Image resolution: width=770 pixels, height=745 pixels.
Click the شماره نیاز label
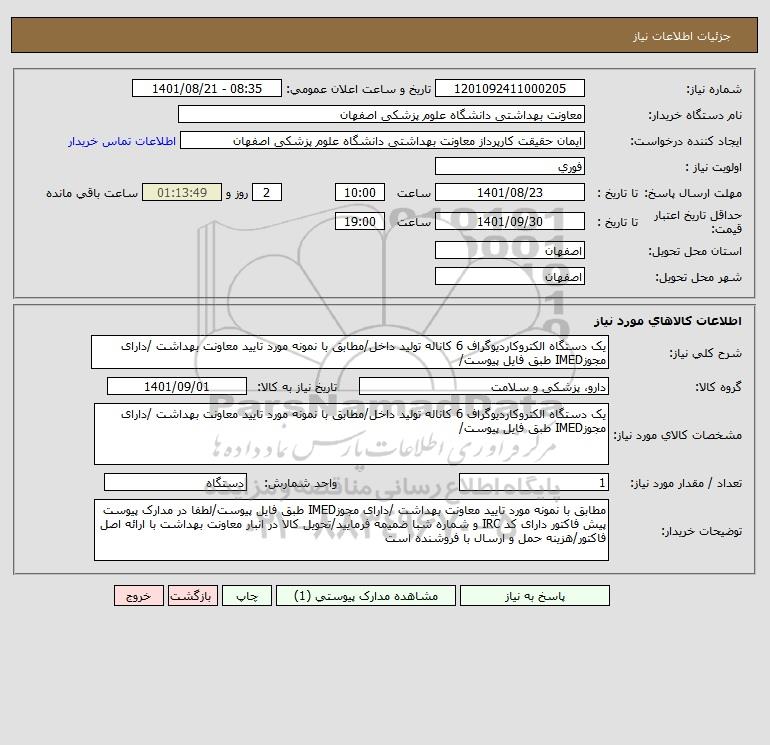714,89
